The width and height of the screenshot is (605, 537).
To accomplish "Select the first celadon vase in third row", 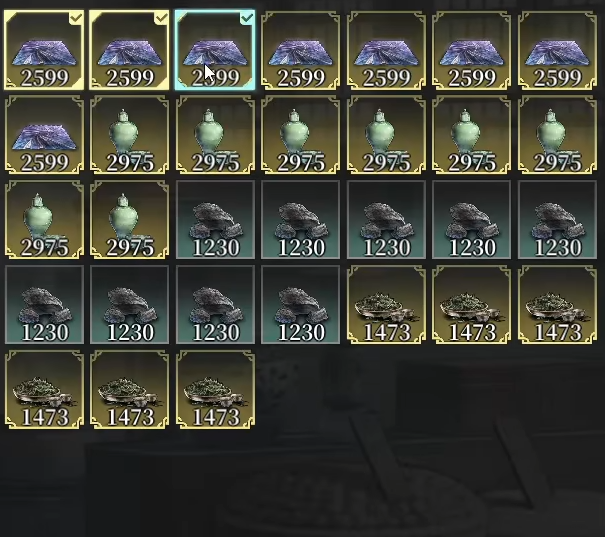I will point(44,220).
